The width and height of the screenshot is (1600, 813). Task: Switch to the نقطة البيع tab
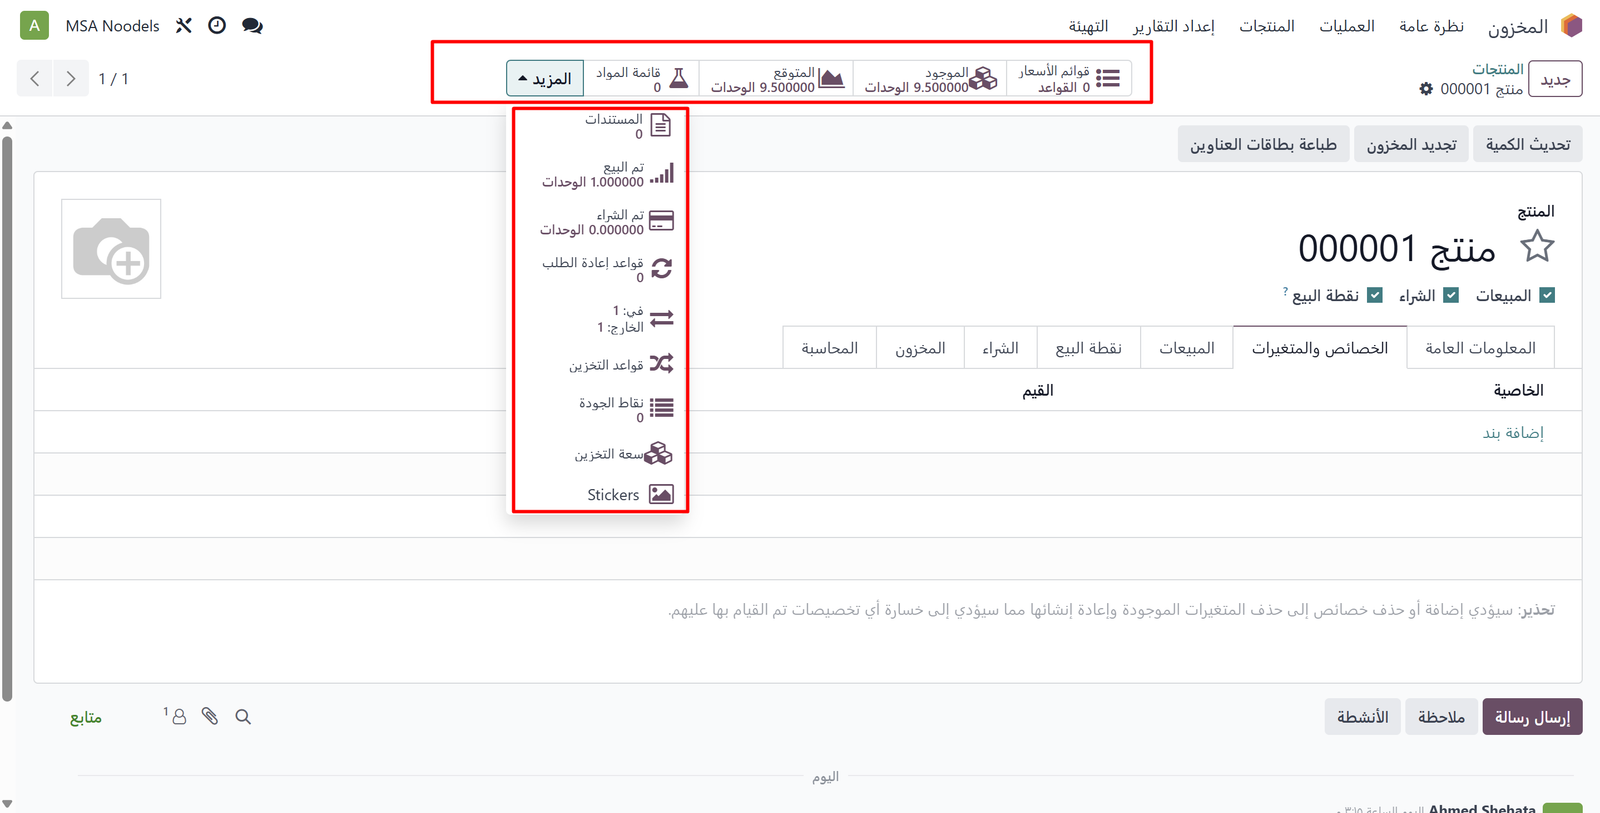click(x=1089, y=347)
